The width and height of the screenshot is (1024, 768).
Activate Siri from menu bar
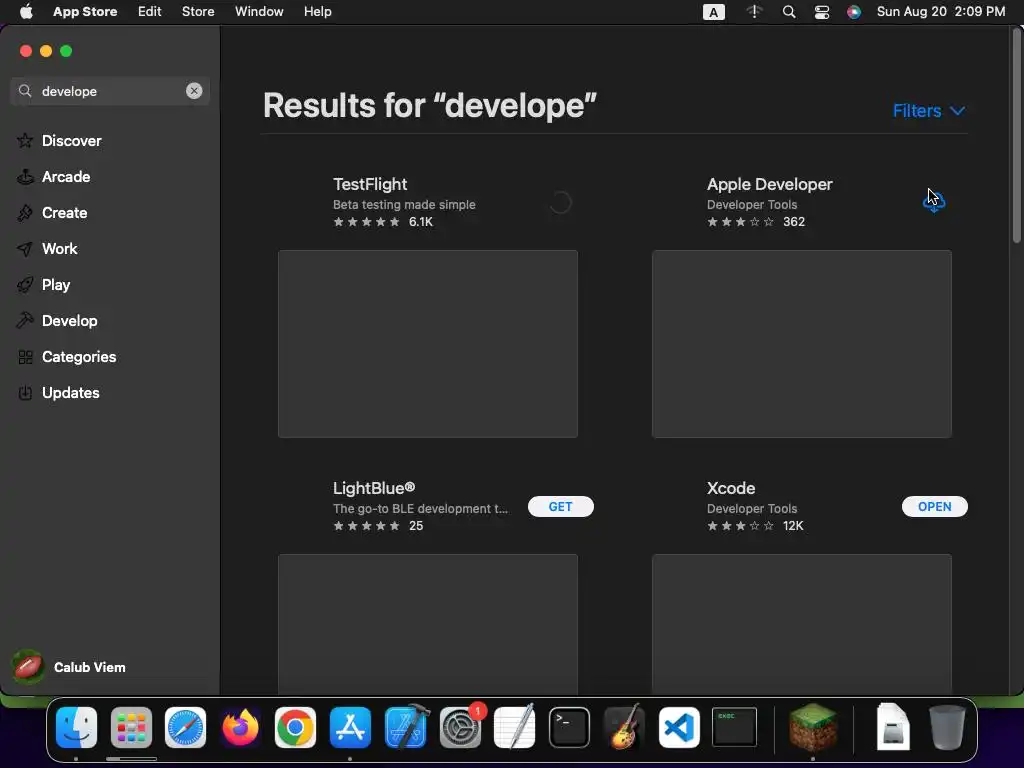point(854,12)
